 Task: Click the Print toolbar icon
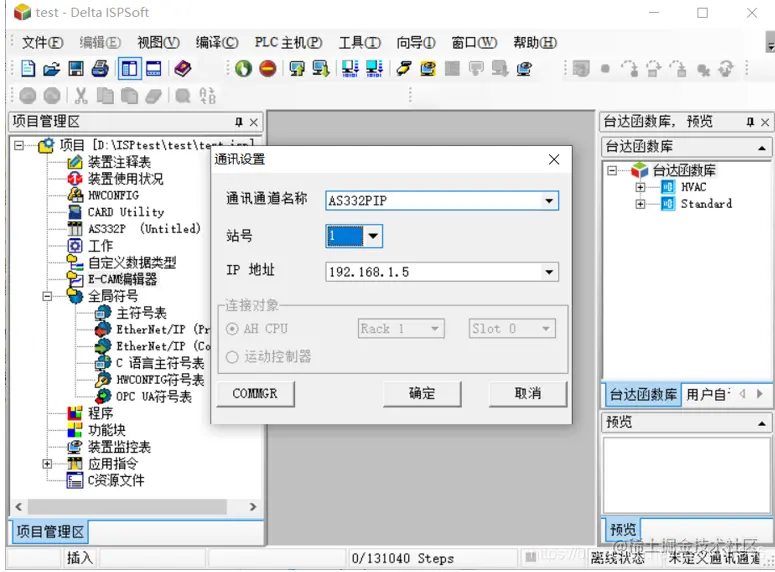click(x=100, y=68)
